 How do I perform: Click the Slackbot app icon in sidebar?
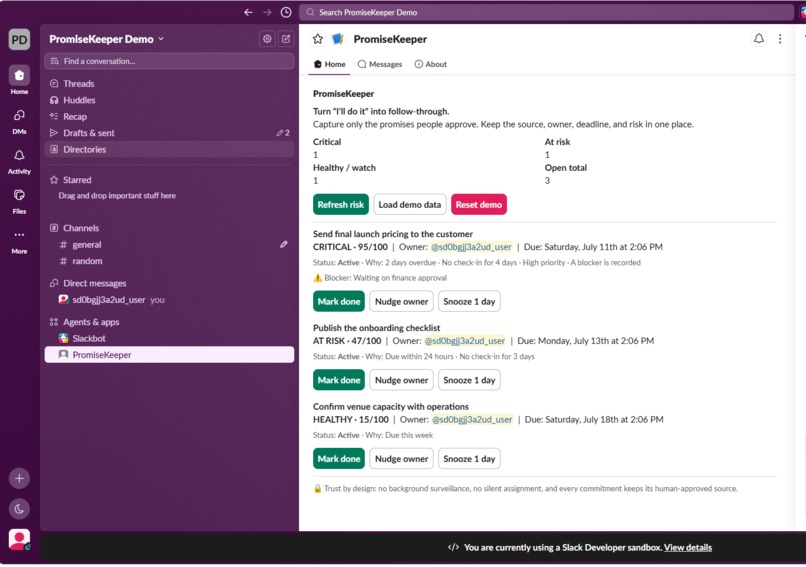[63, 338]
